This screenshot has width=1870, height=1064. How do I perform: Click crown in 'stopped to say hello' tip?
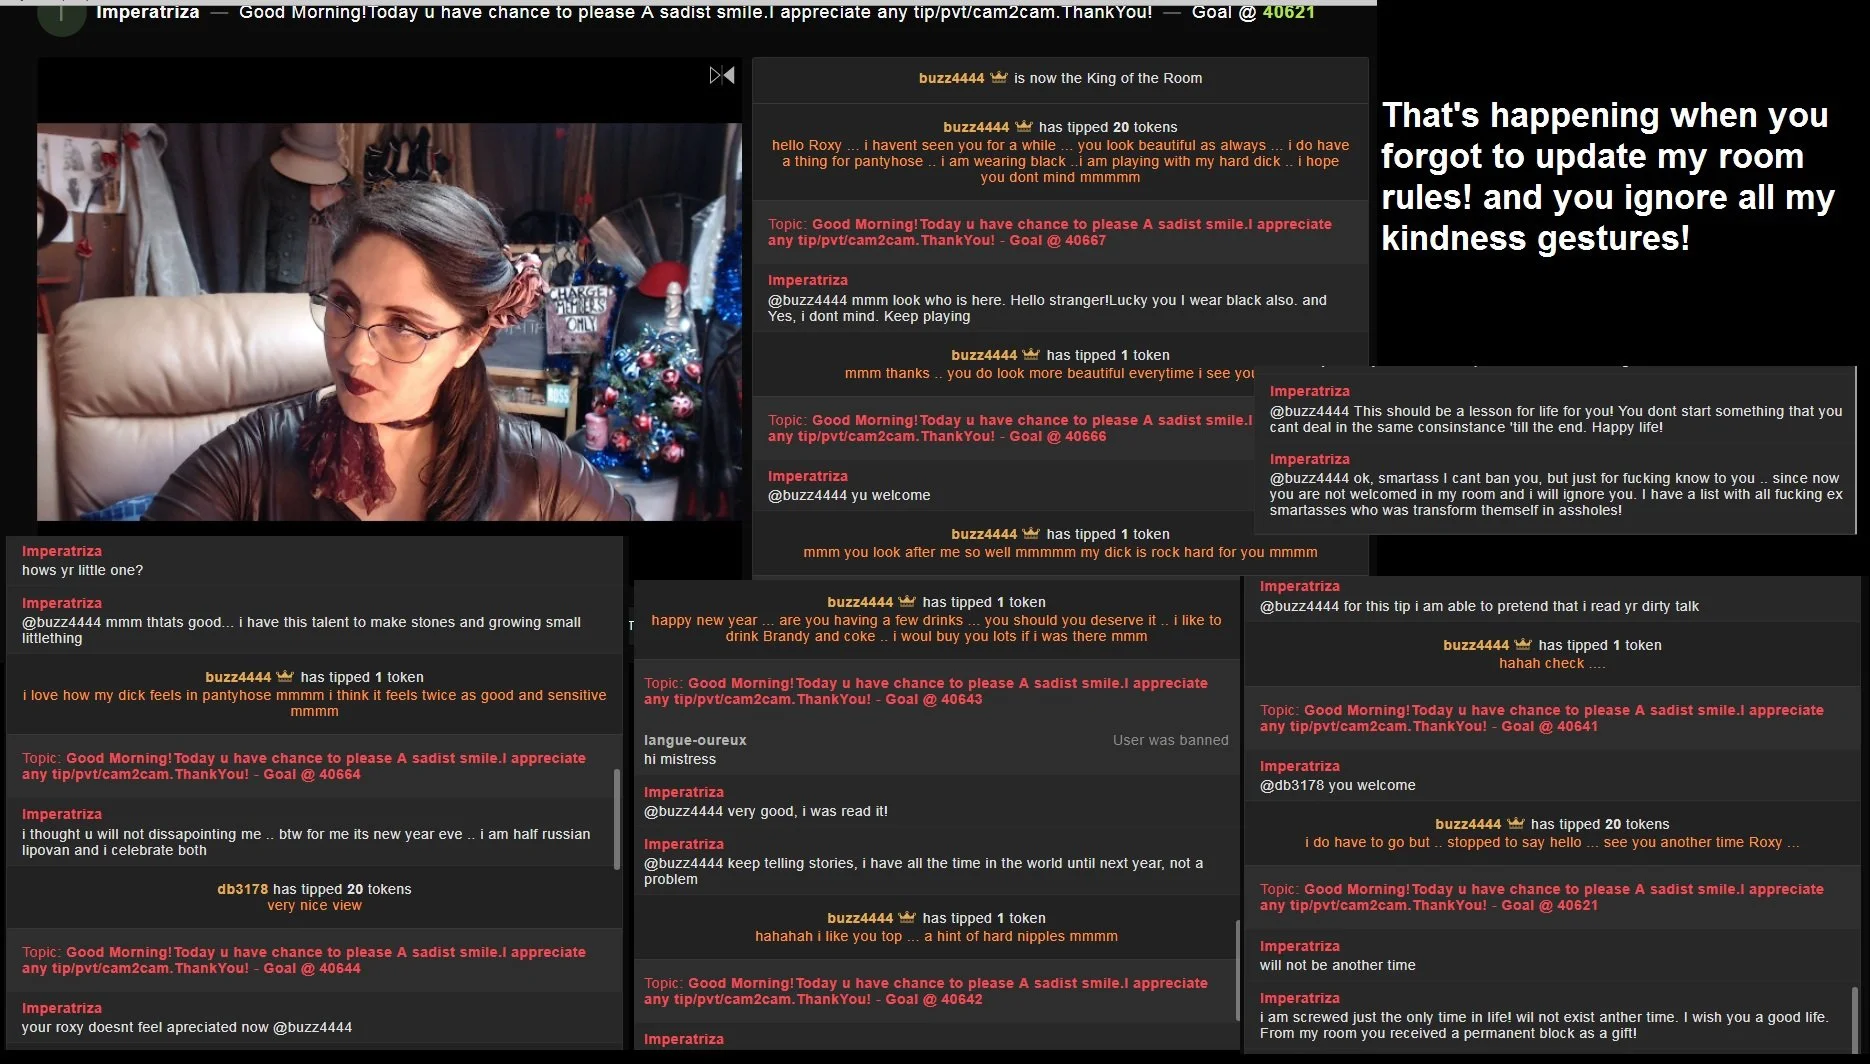point(1515,823)
